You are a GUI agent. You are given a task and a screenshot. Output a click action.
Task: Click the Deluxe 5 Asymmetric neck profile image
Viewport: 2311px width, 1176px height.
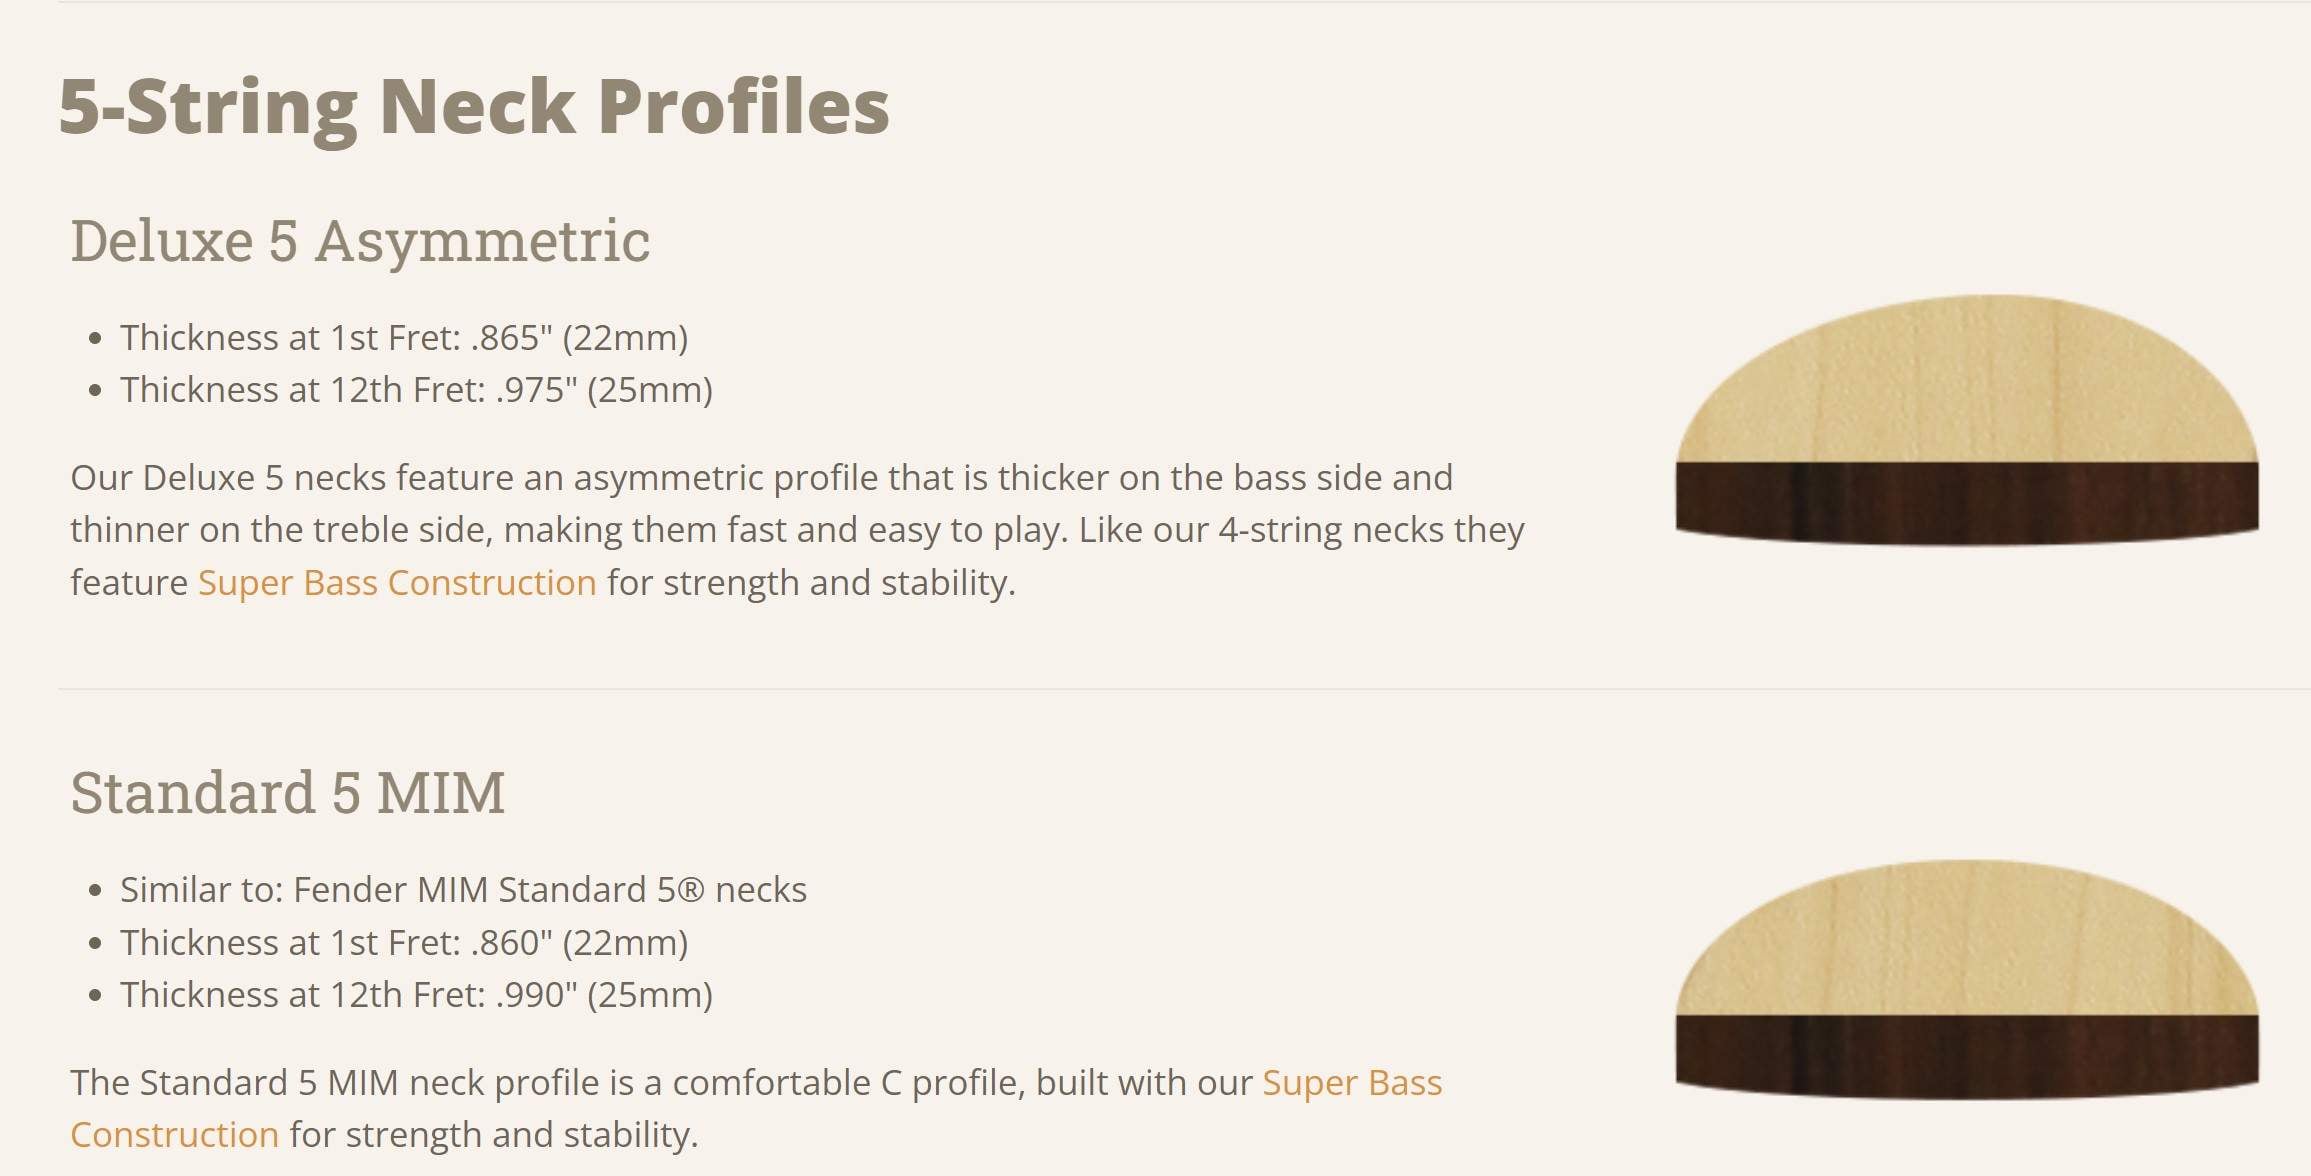1966,420
